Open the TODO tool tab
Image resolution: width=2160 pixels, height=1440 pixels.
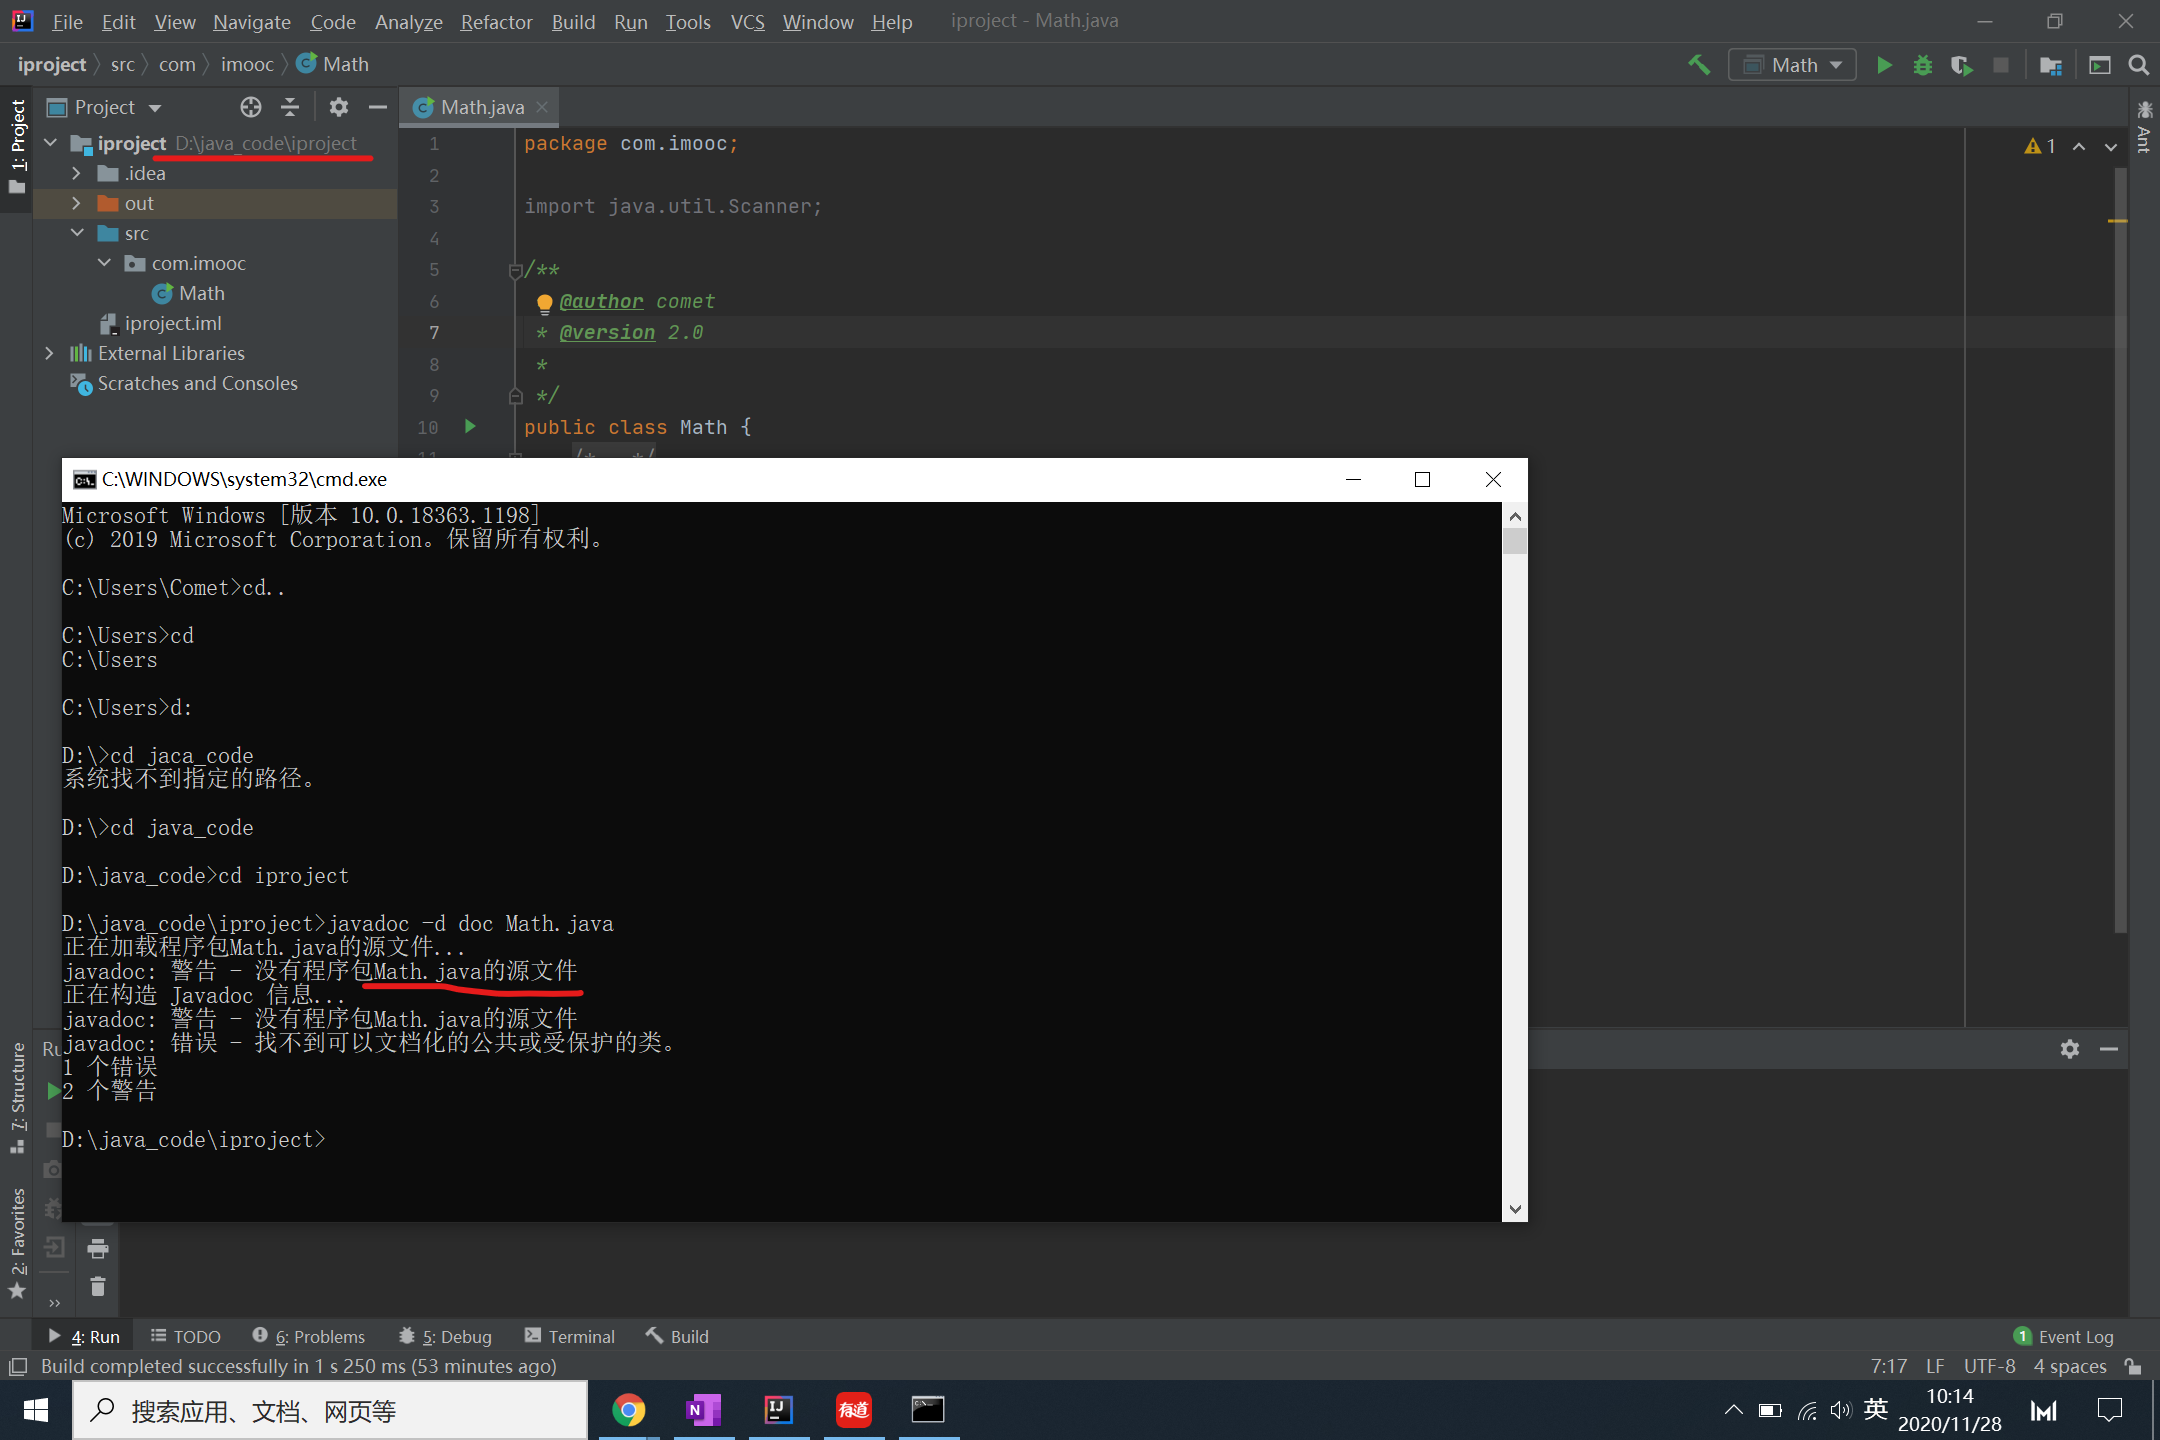186,1337
